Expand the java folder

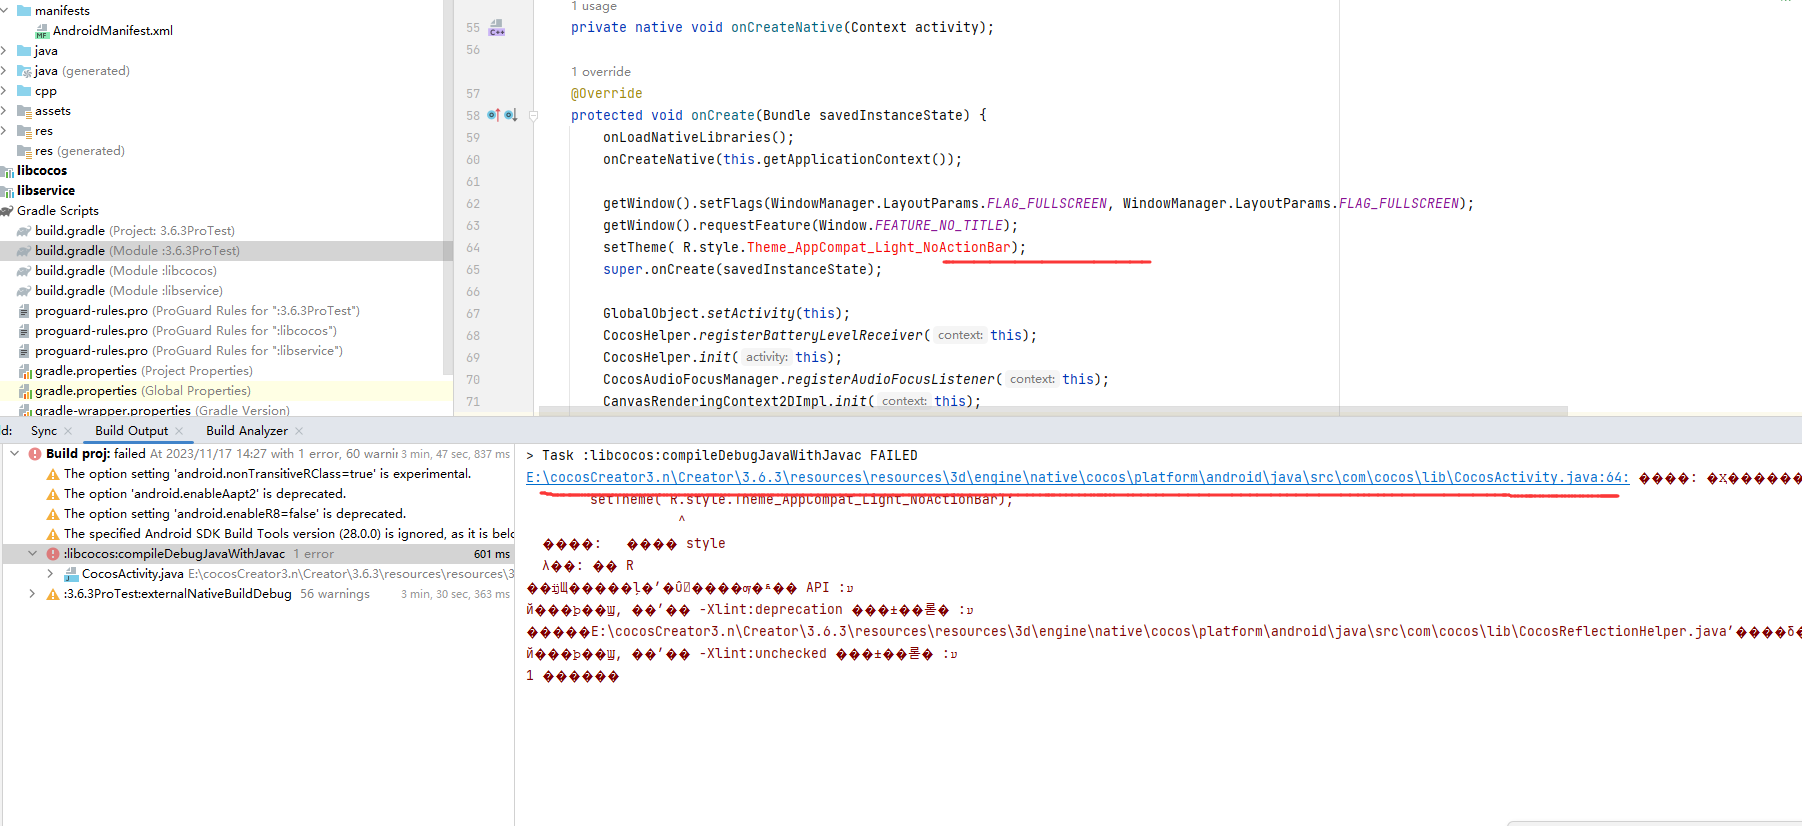tap(5, 51)
